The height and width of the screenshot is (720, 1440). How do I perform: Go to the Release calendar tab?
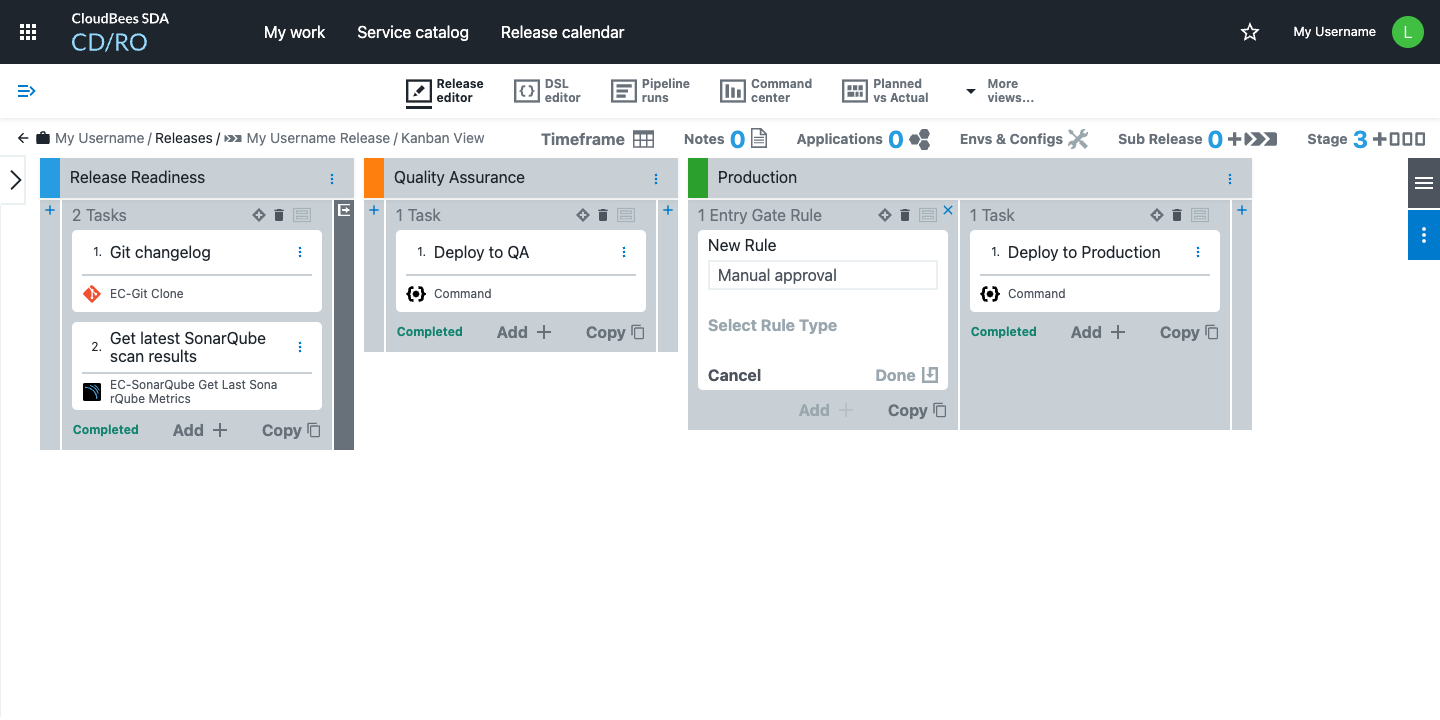point(562,32)
